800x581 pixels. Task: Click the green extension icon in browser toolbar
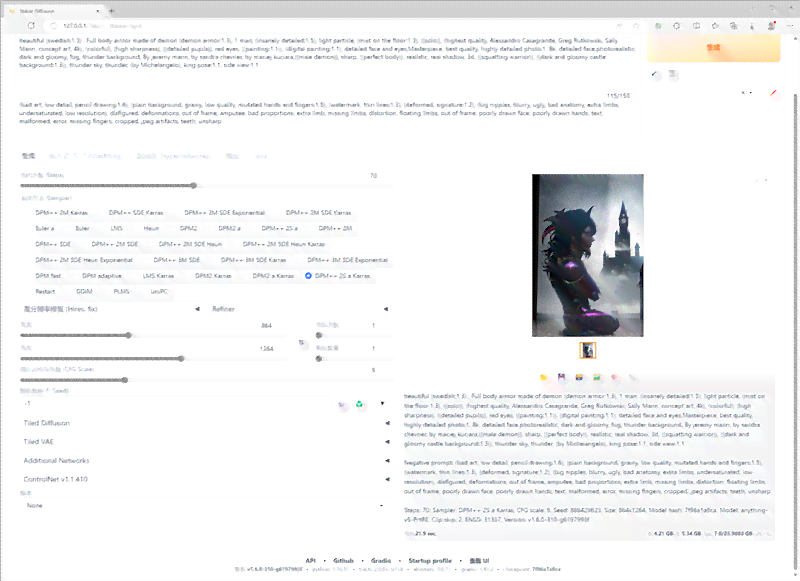pyautogui.click(x=658, y=26)
